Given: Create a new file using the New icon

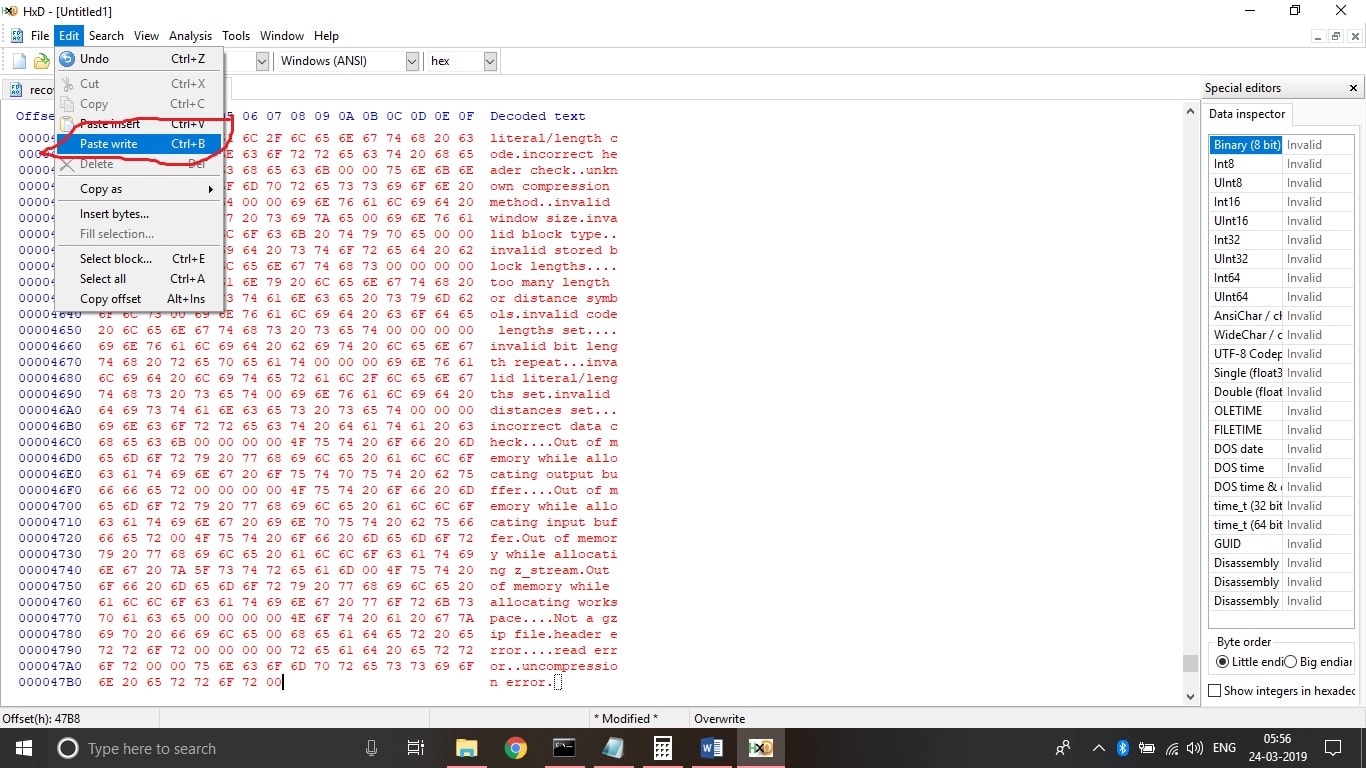Looking at the screenshot, I should [x=18, y=60].
